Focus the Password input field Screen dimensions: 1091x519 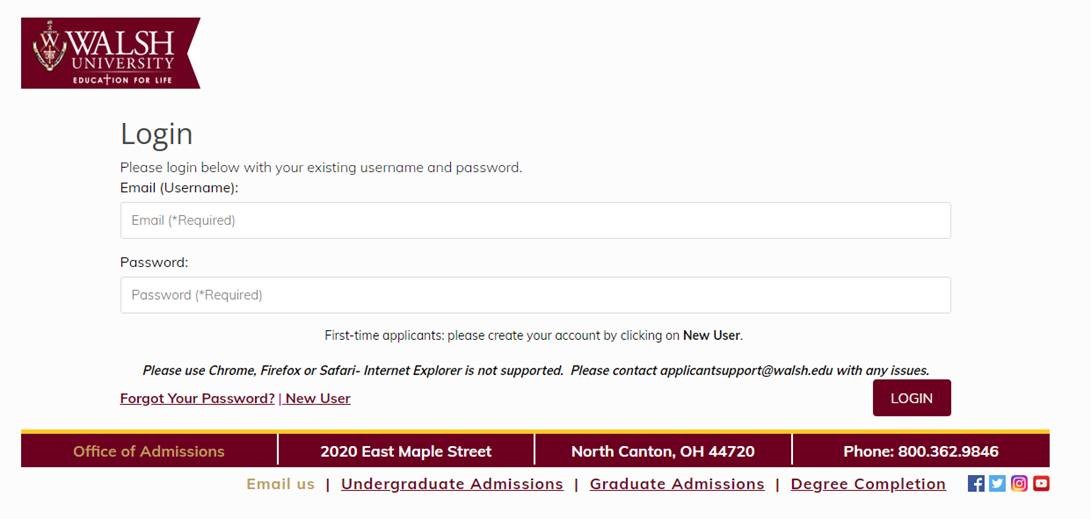coord(535,295)
